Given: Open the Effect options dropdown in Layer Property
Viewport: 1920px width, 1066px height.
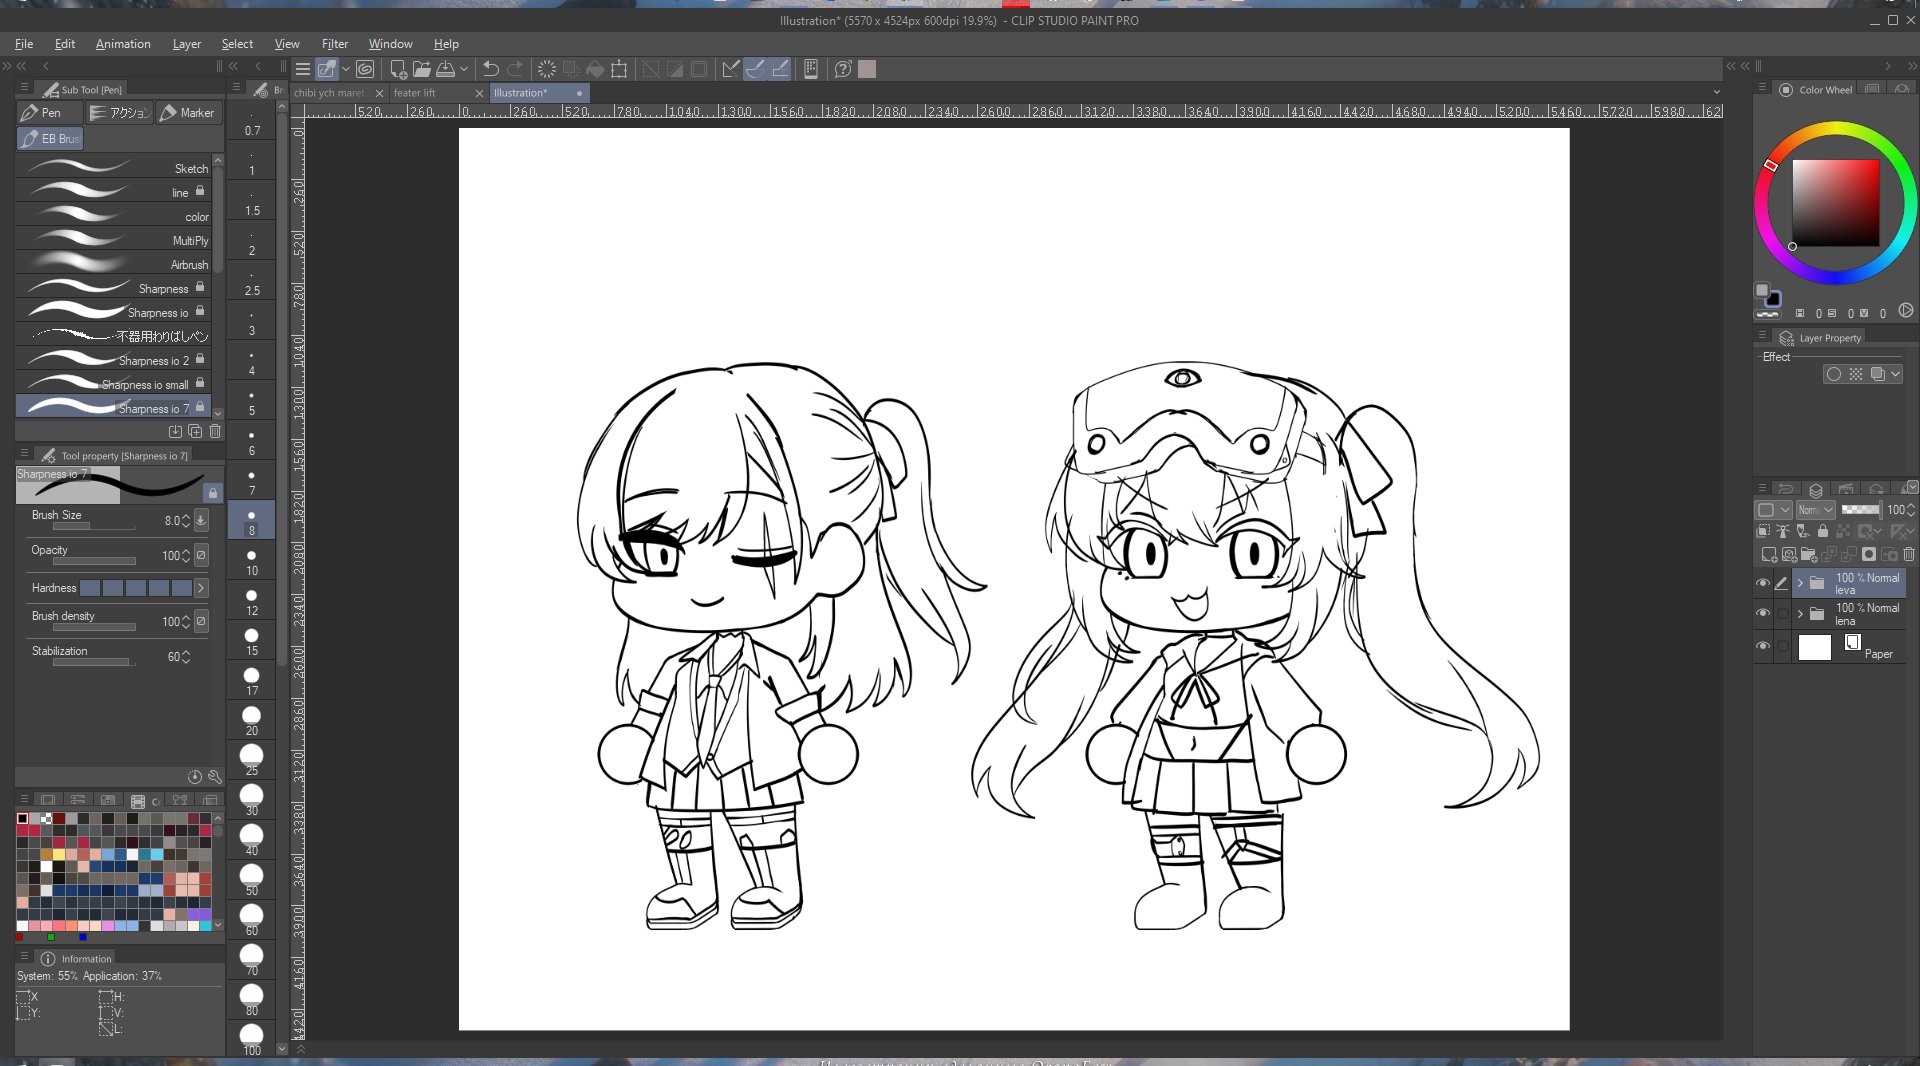Looking at the screenshot, I should pos(1895,374).
